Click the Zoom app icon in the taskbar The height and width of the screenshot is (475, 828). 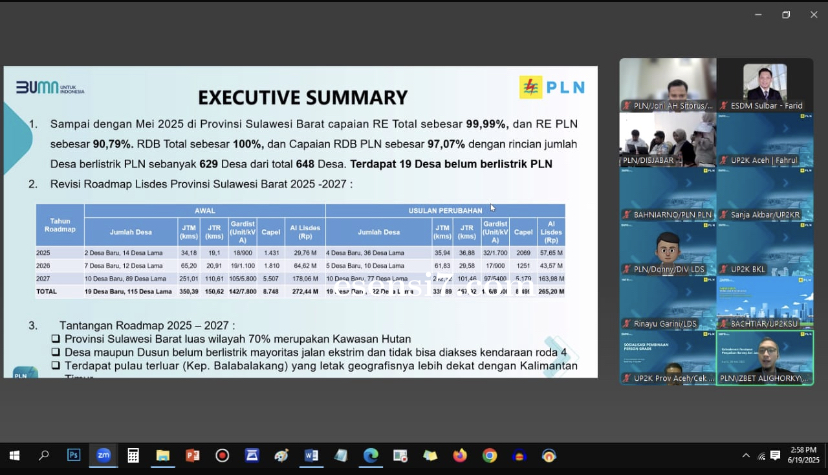[103, 455]
